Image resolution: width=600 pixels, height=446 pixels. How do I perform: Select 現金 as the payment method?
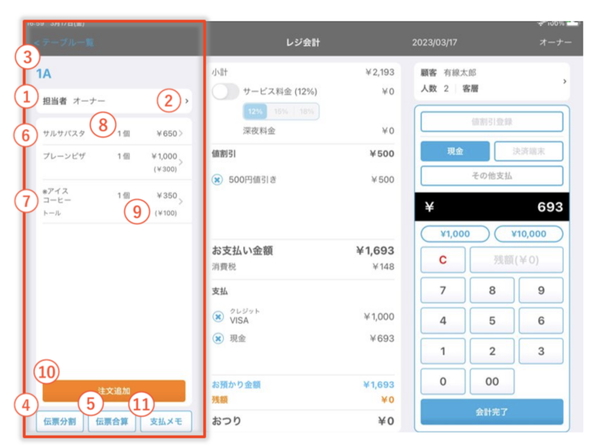point(455,151)
